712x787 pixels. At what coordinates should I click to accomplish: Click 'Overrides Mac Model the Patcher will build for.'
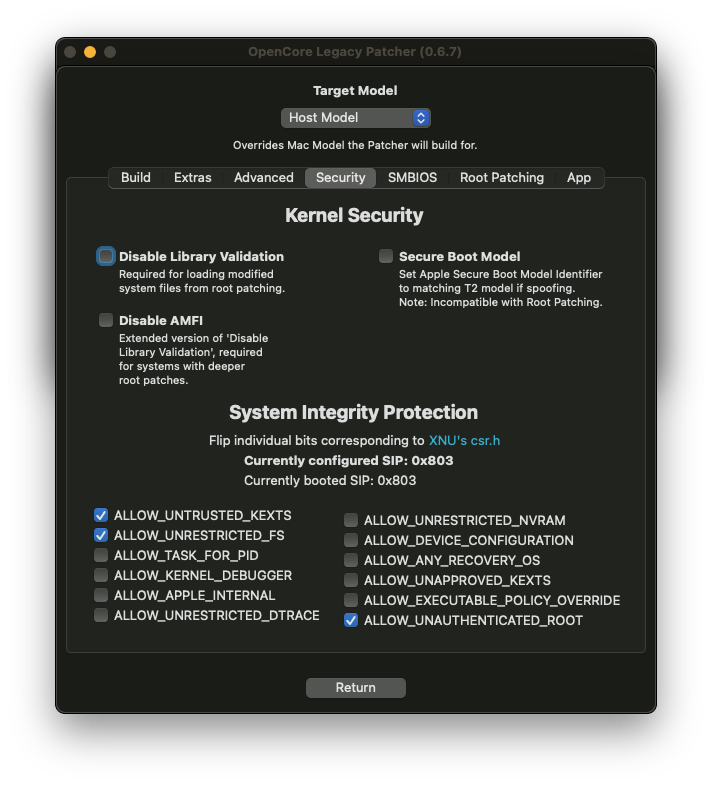(355, 146)
